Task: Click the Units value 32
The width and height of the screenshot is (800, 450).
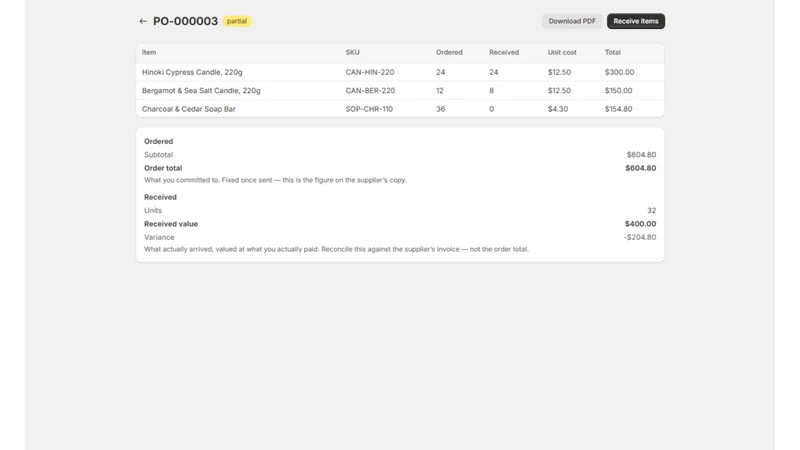Action: point(652,210)
